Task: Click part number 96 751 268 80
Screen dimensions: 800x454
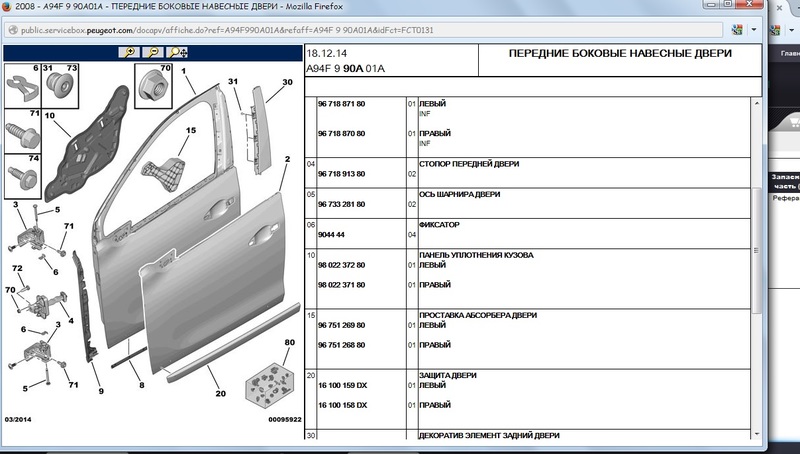Action: [341, 345]
